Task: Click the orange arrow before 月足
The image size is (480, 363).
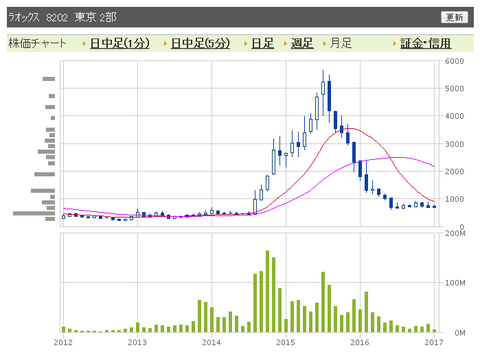Action: coord(324,44)
